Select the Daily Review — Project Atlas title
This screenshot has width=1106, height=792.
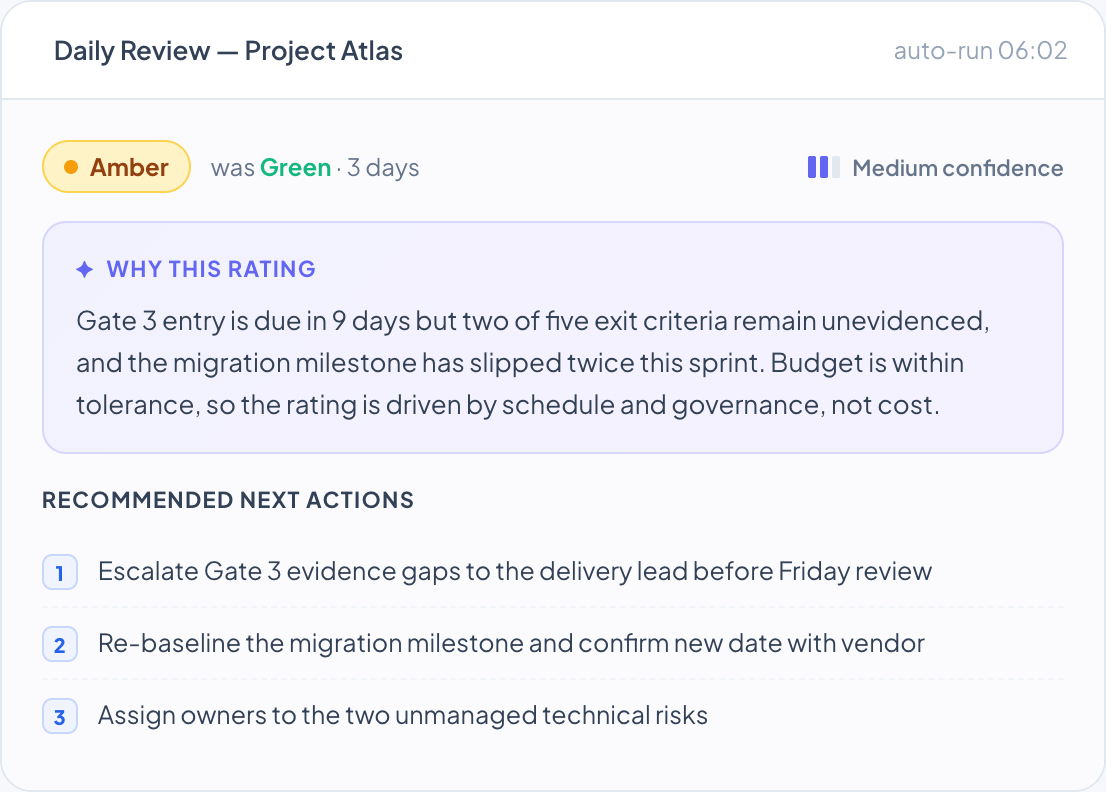click(x=228, y=51)
